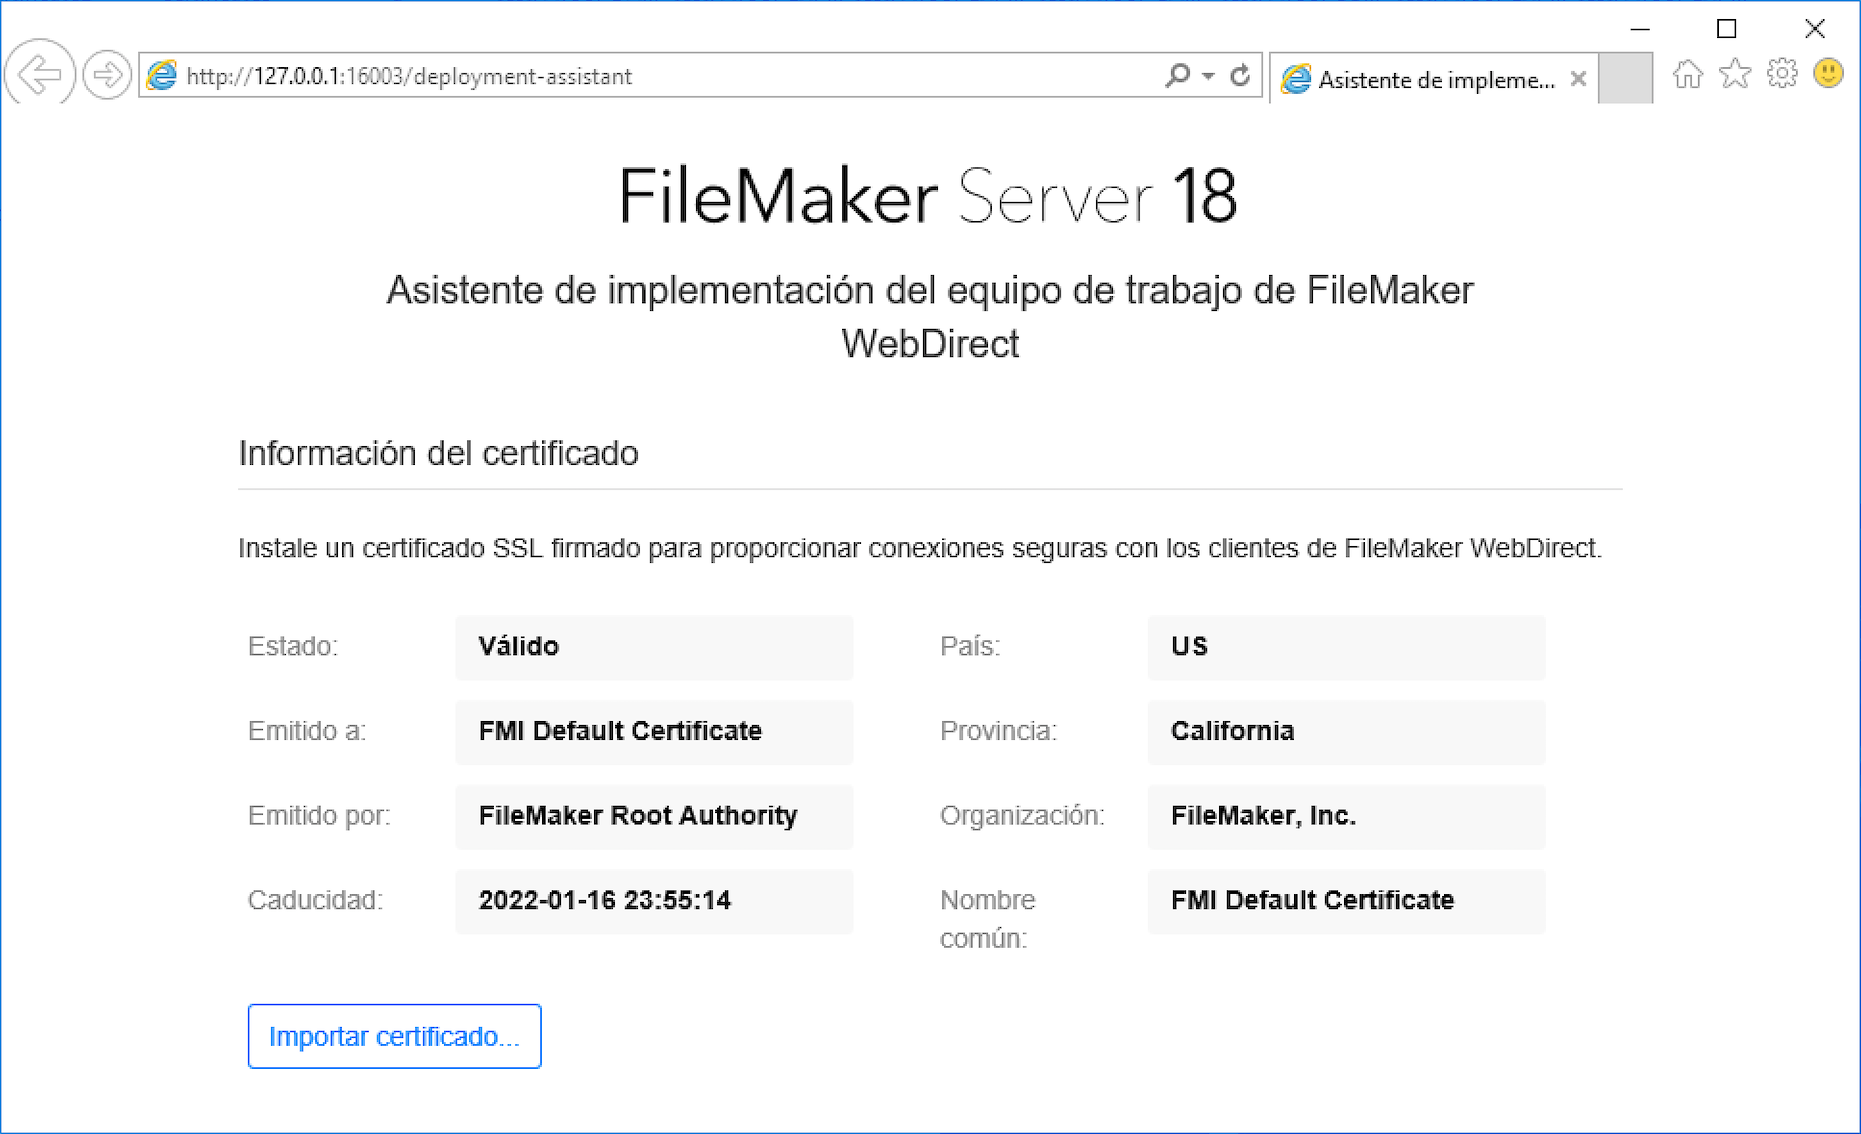This screenshot has height=1134, width=1861.
Task: Click the FileMaker Server 18 title
Action: tap(928, 196)
